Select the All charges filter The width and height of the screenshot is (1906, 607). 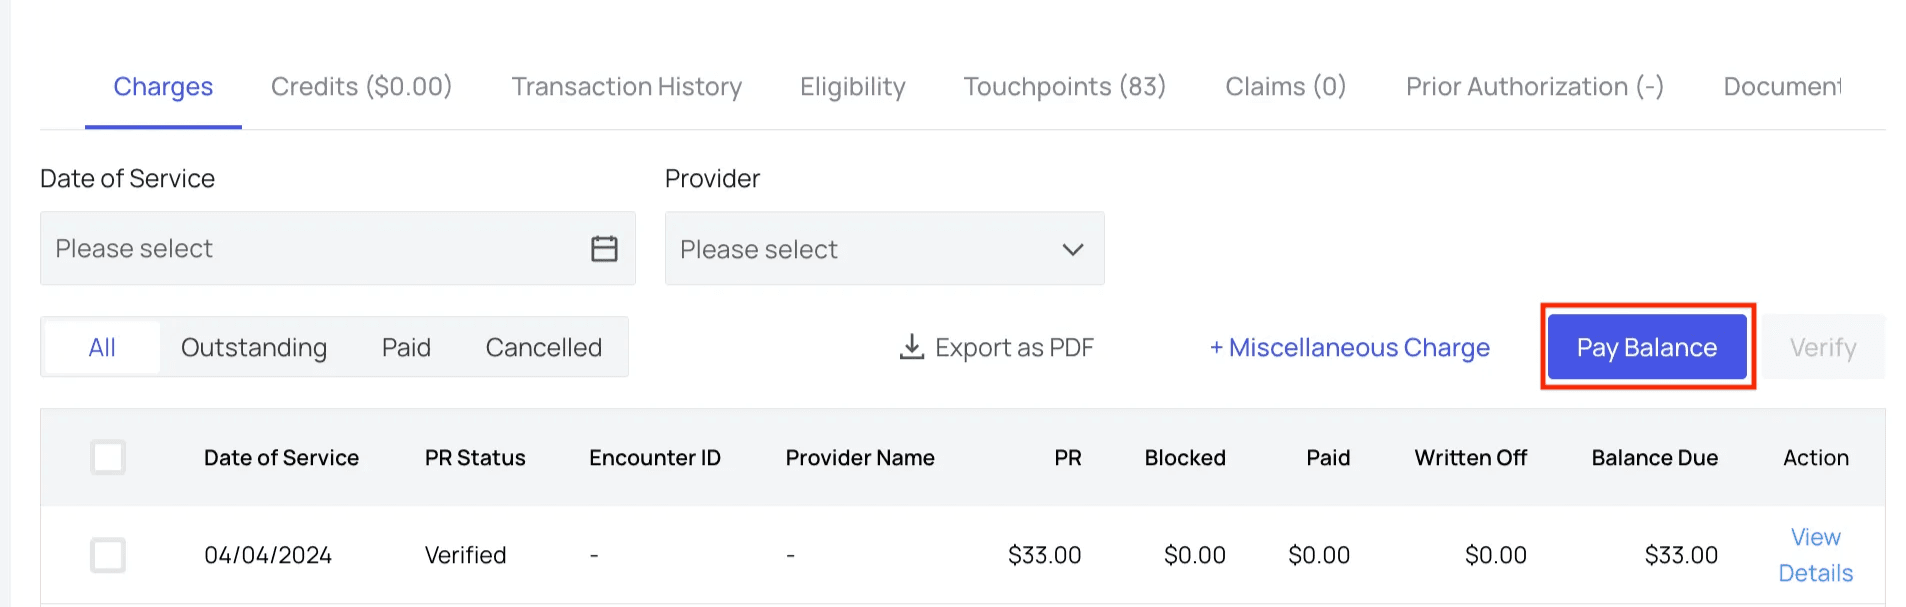pos(102,347)
